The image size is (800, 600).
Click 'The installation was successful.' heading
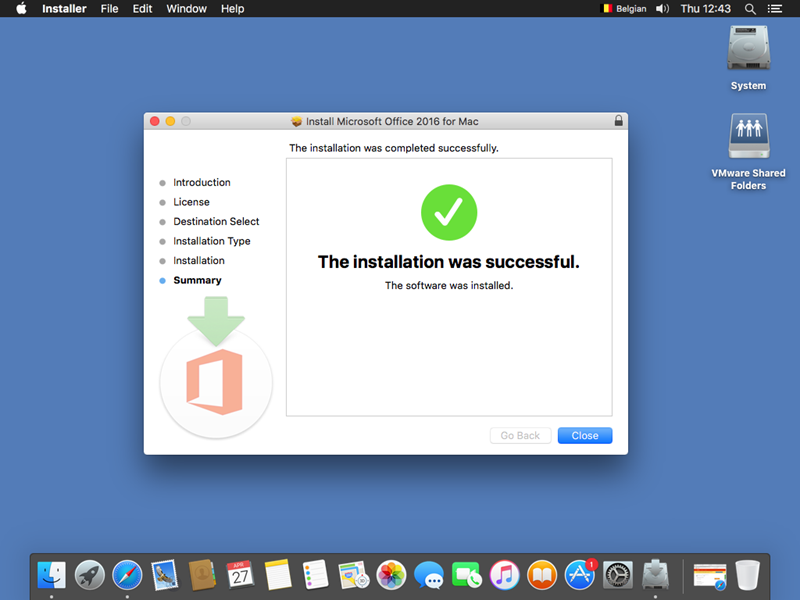449,262
